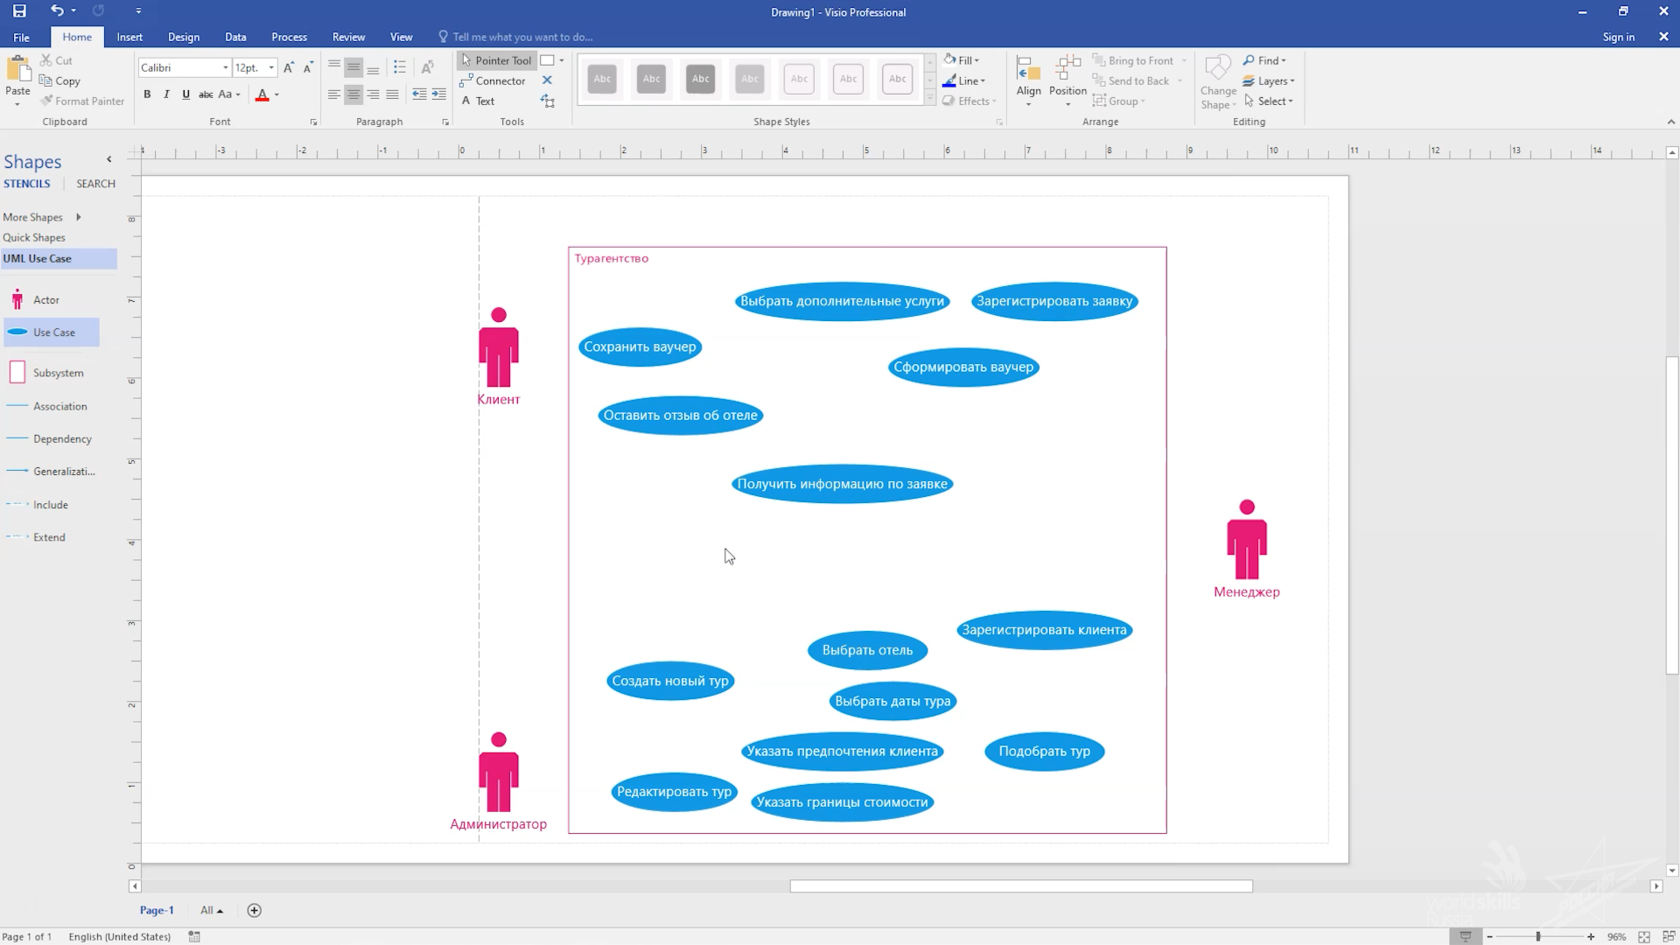Toggle underline formatting
The width and height of the screenshot is (1680, 945).
click(185, 95)
